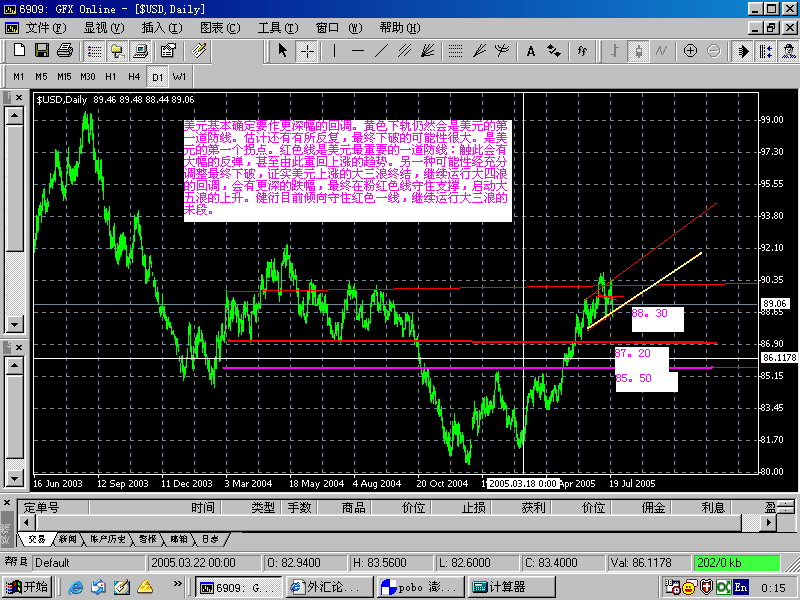Open the 插入(I) menu
The image size is (800, 600).
(162, 28)
